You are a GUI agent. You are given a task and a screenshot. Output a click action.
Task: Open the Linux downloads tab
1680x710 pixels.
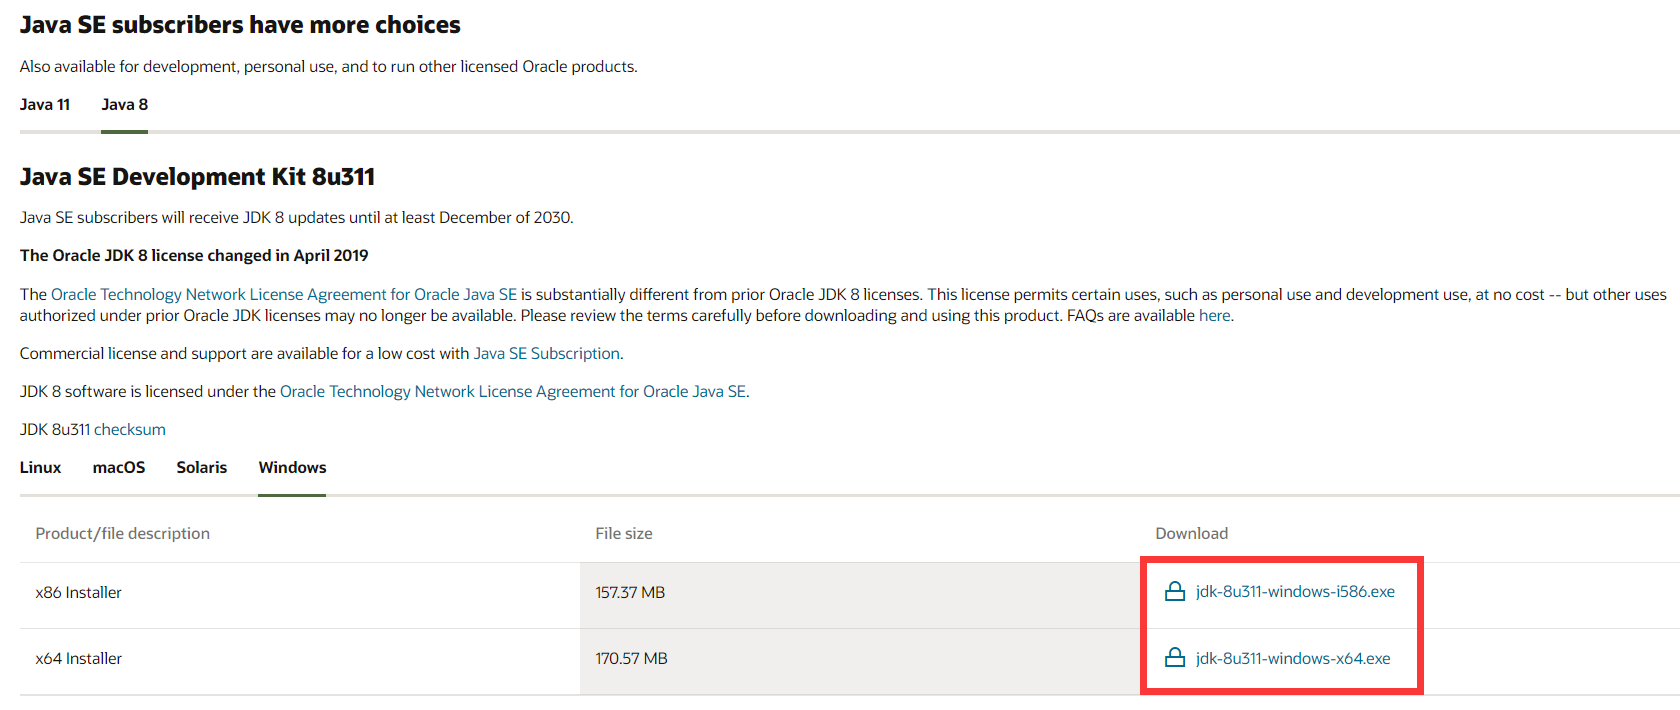tap(41, 468)
